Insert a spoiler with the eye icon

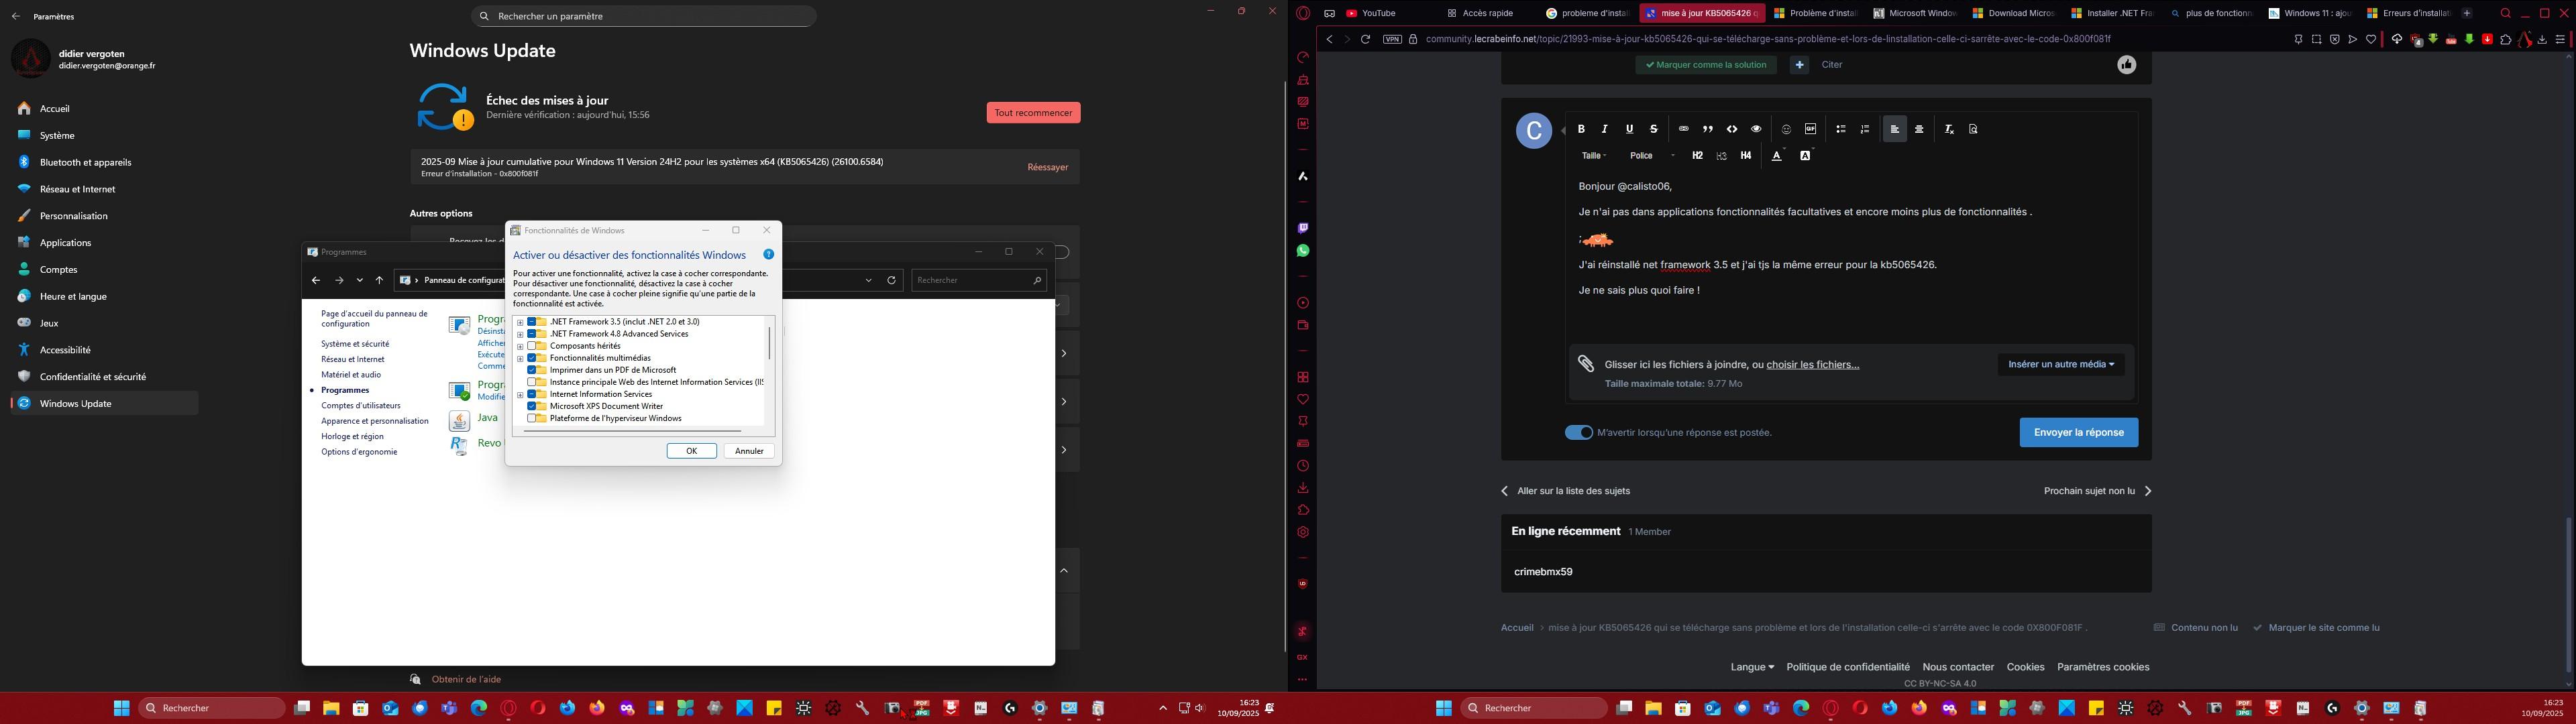[x=1756, y=129]
